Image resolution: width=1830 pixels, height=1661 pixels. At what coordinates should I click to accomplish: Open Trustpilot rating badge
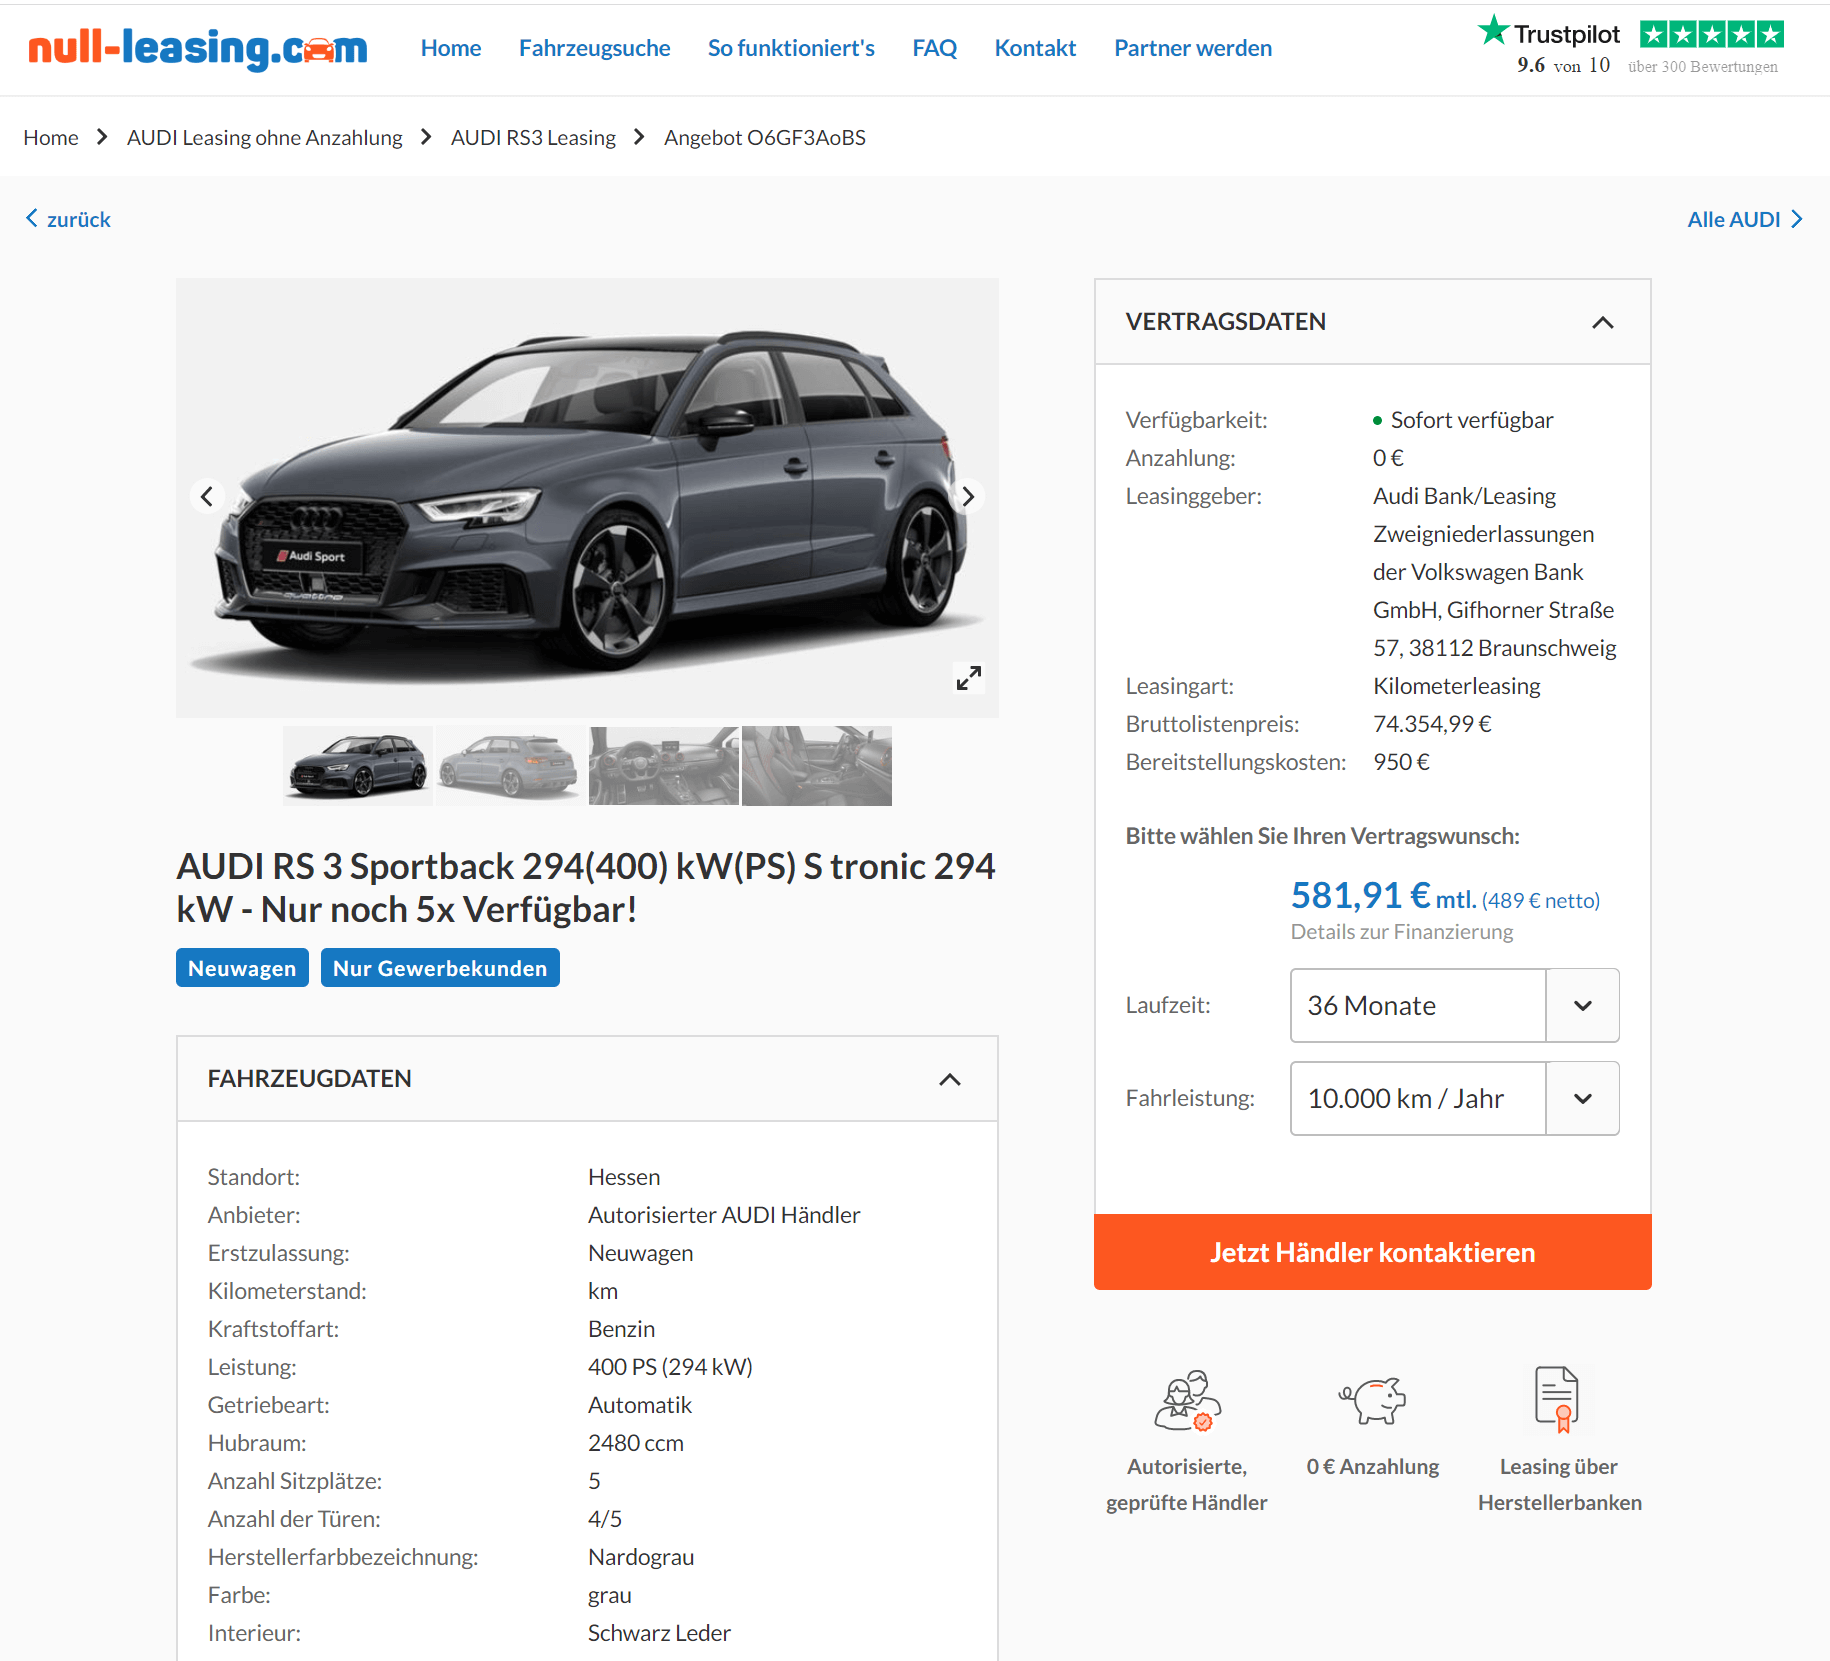(x=1631, y=46)
